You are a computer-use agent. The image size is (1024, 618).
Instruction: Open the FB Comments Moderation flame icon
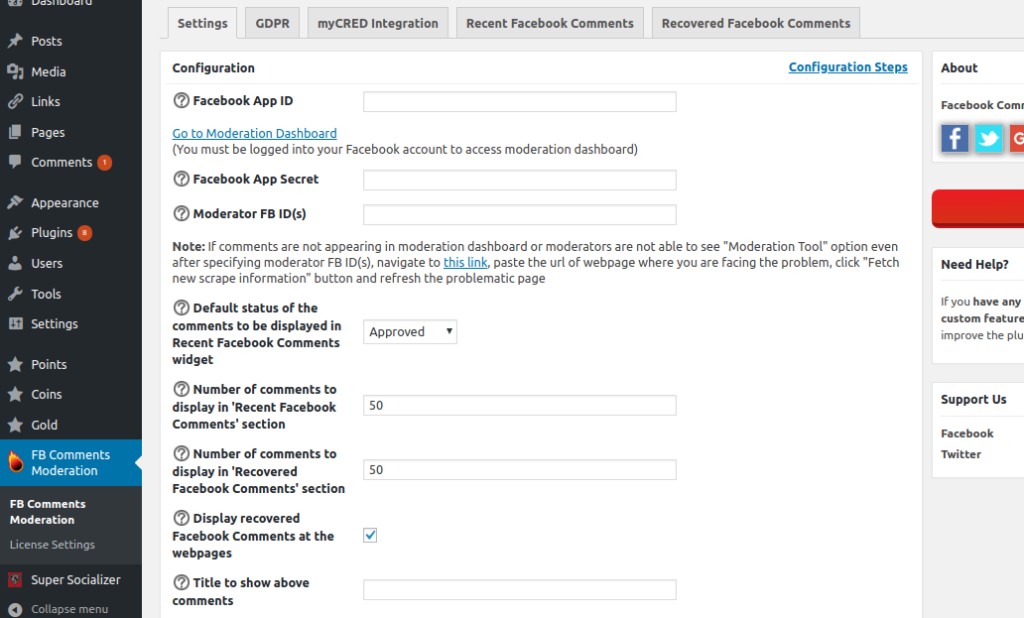14,462
